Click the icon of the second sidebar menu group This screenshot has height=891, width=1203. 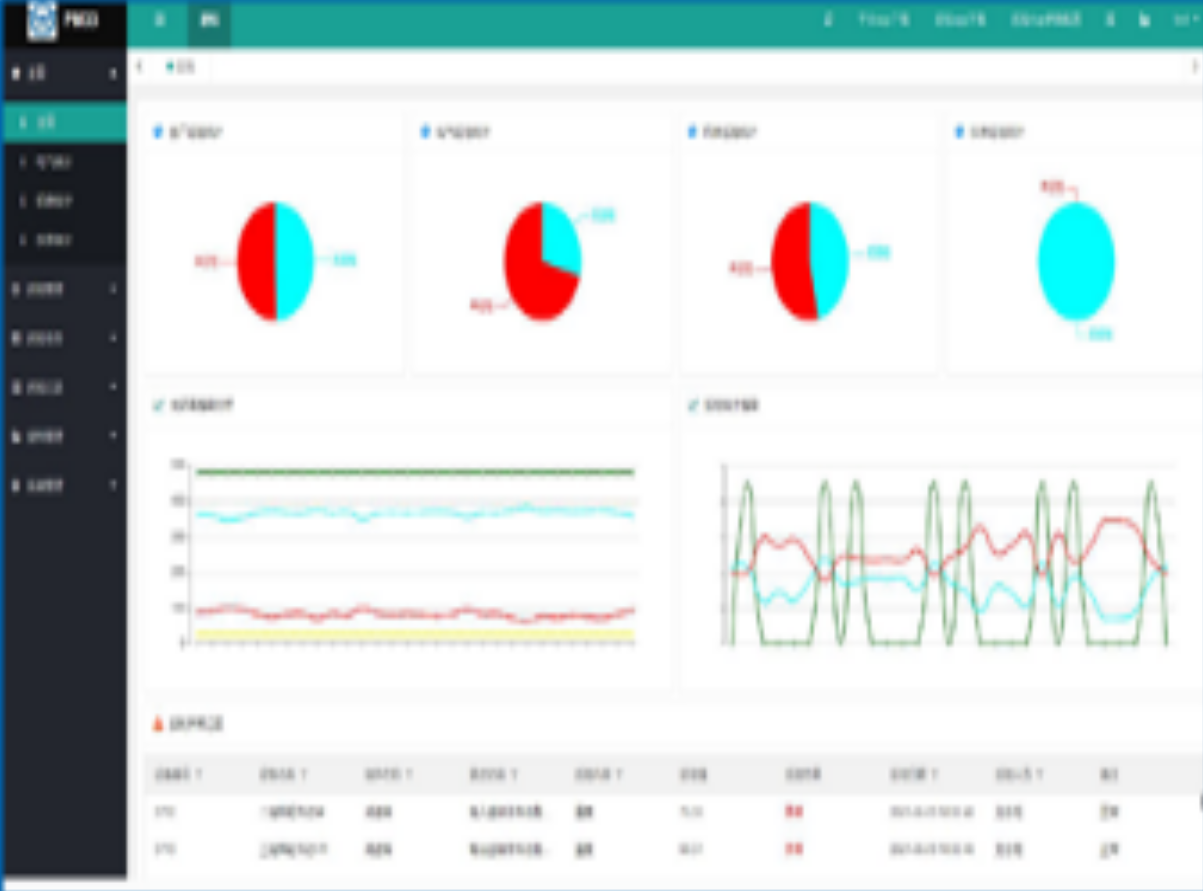tap(15, 289)
